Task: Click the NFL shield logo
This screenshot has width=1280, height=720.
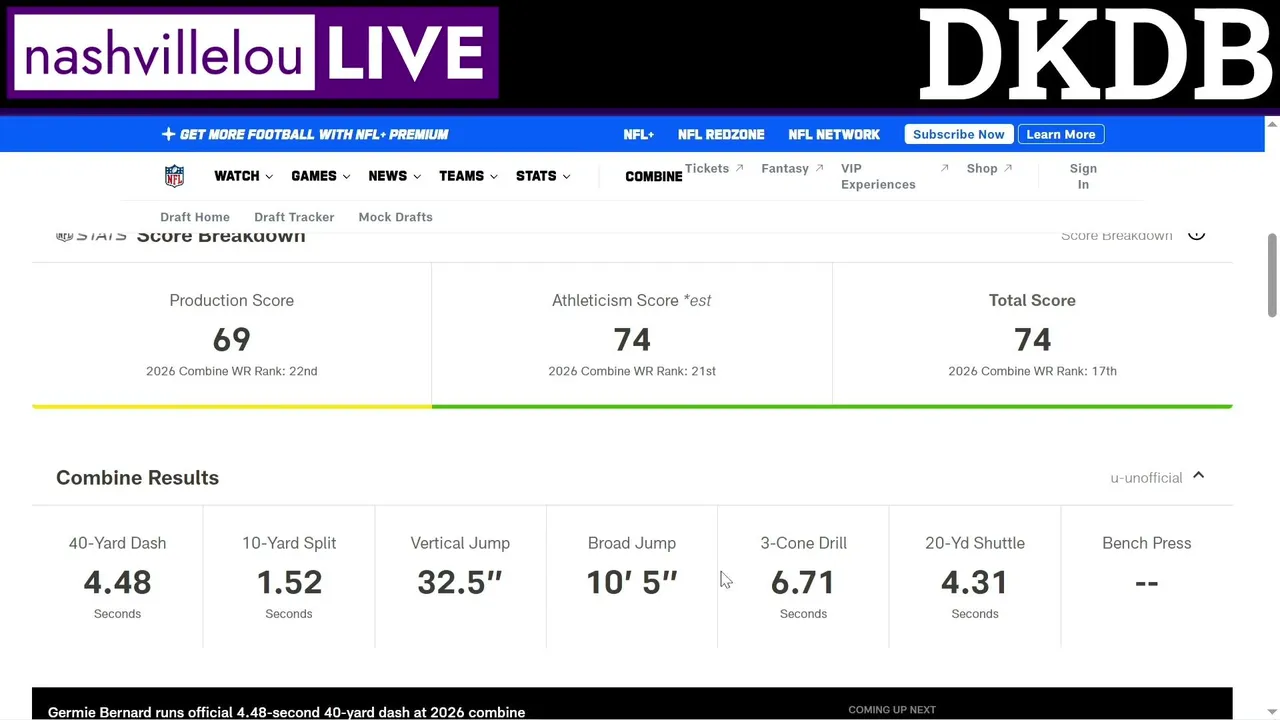Action: click(174, 176)
